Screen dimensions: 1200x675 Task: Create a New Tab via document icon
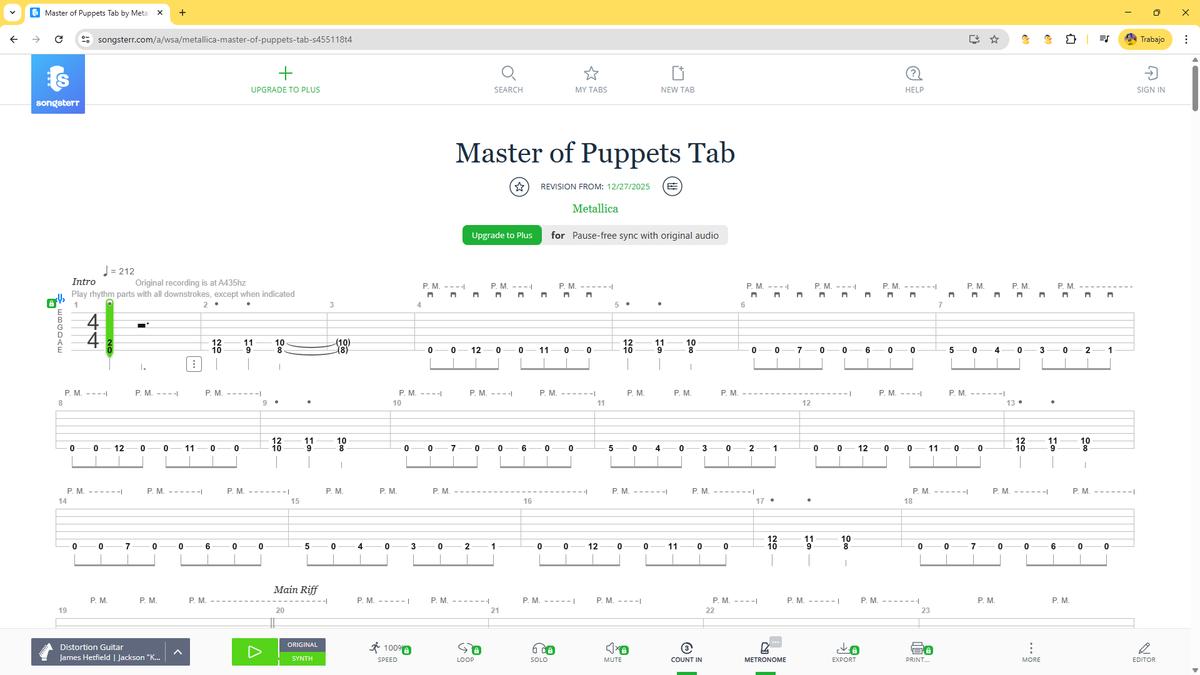(x=677, y=73)
